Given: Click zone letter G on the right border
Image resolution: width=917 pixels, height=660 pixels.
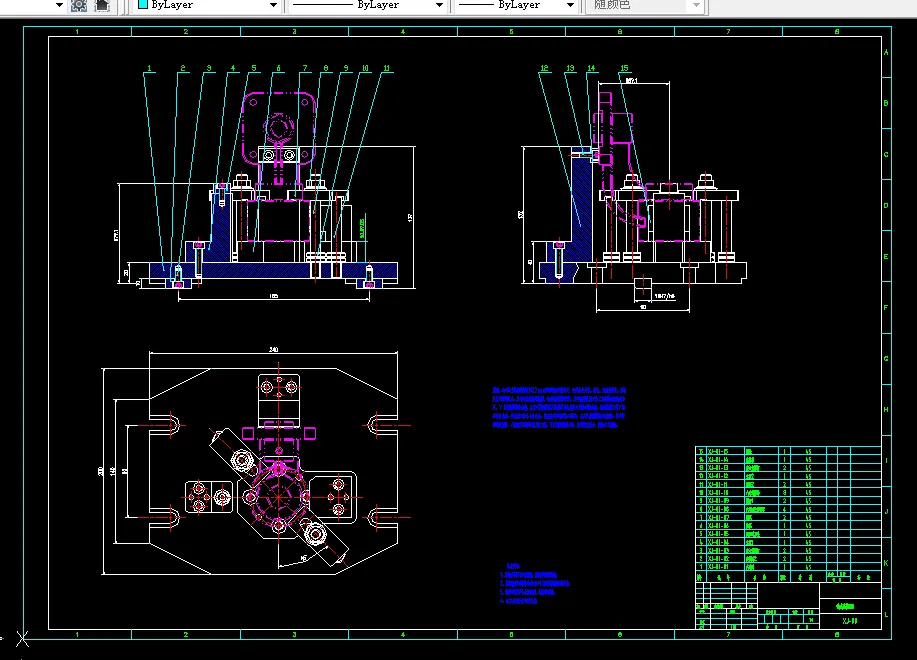Looking at the screenshot, I should (x=886, y=359).
